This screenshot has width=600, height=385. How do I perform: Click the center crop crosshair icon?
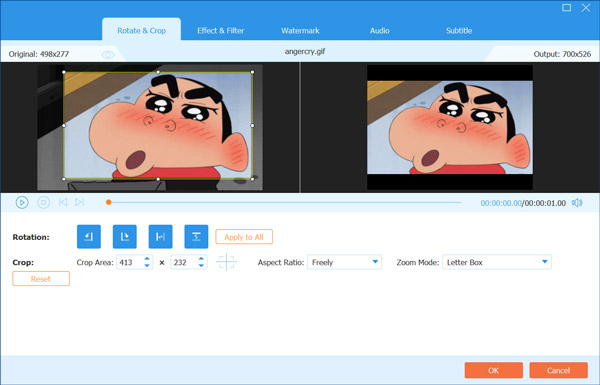(226, 262)
